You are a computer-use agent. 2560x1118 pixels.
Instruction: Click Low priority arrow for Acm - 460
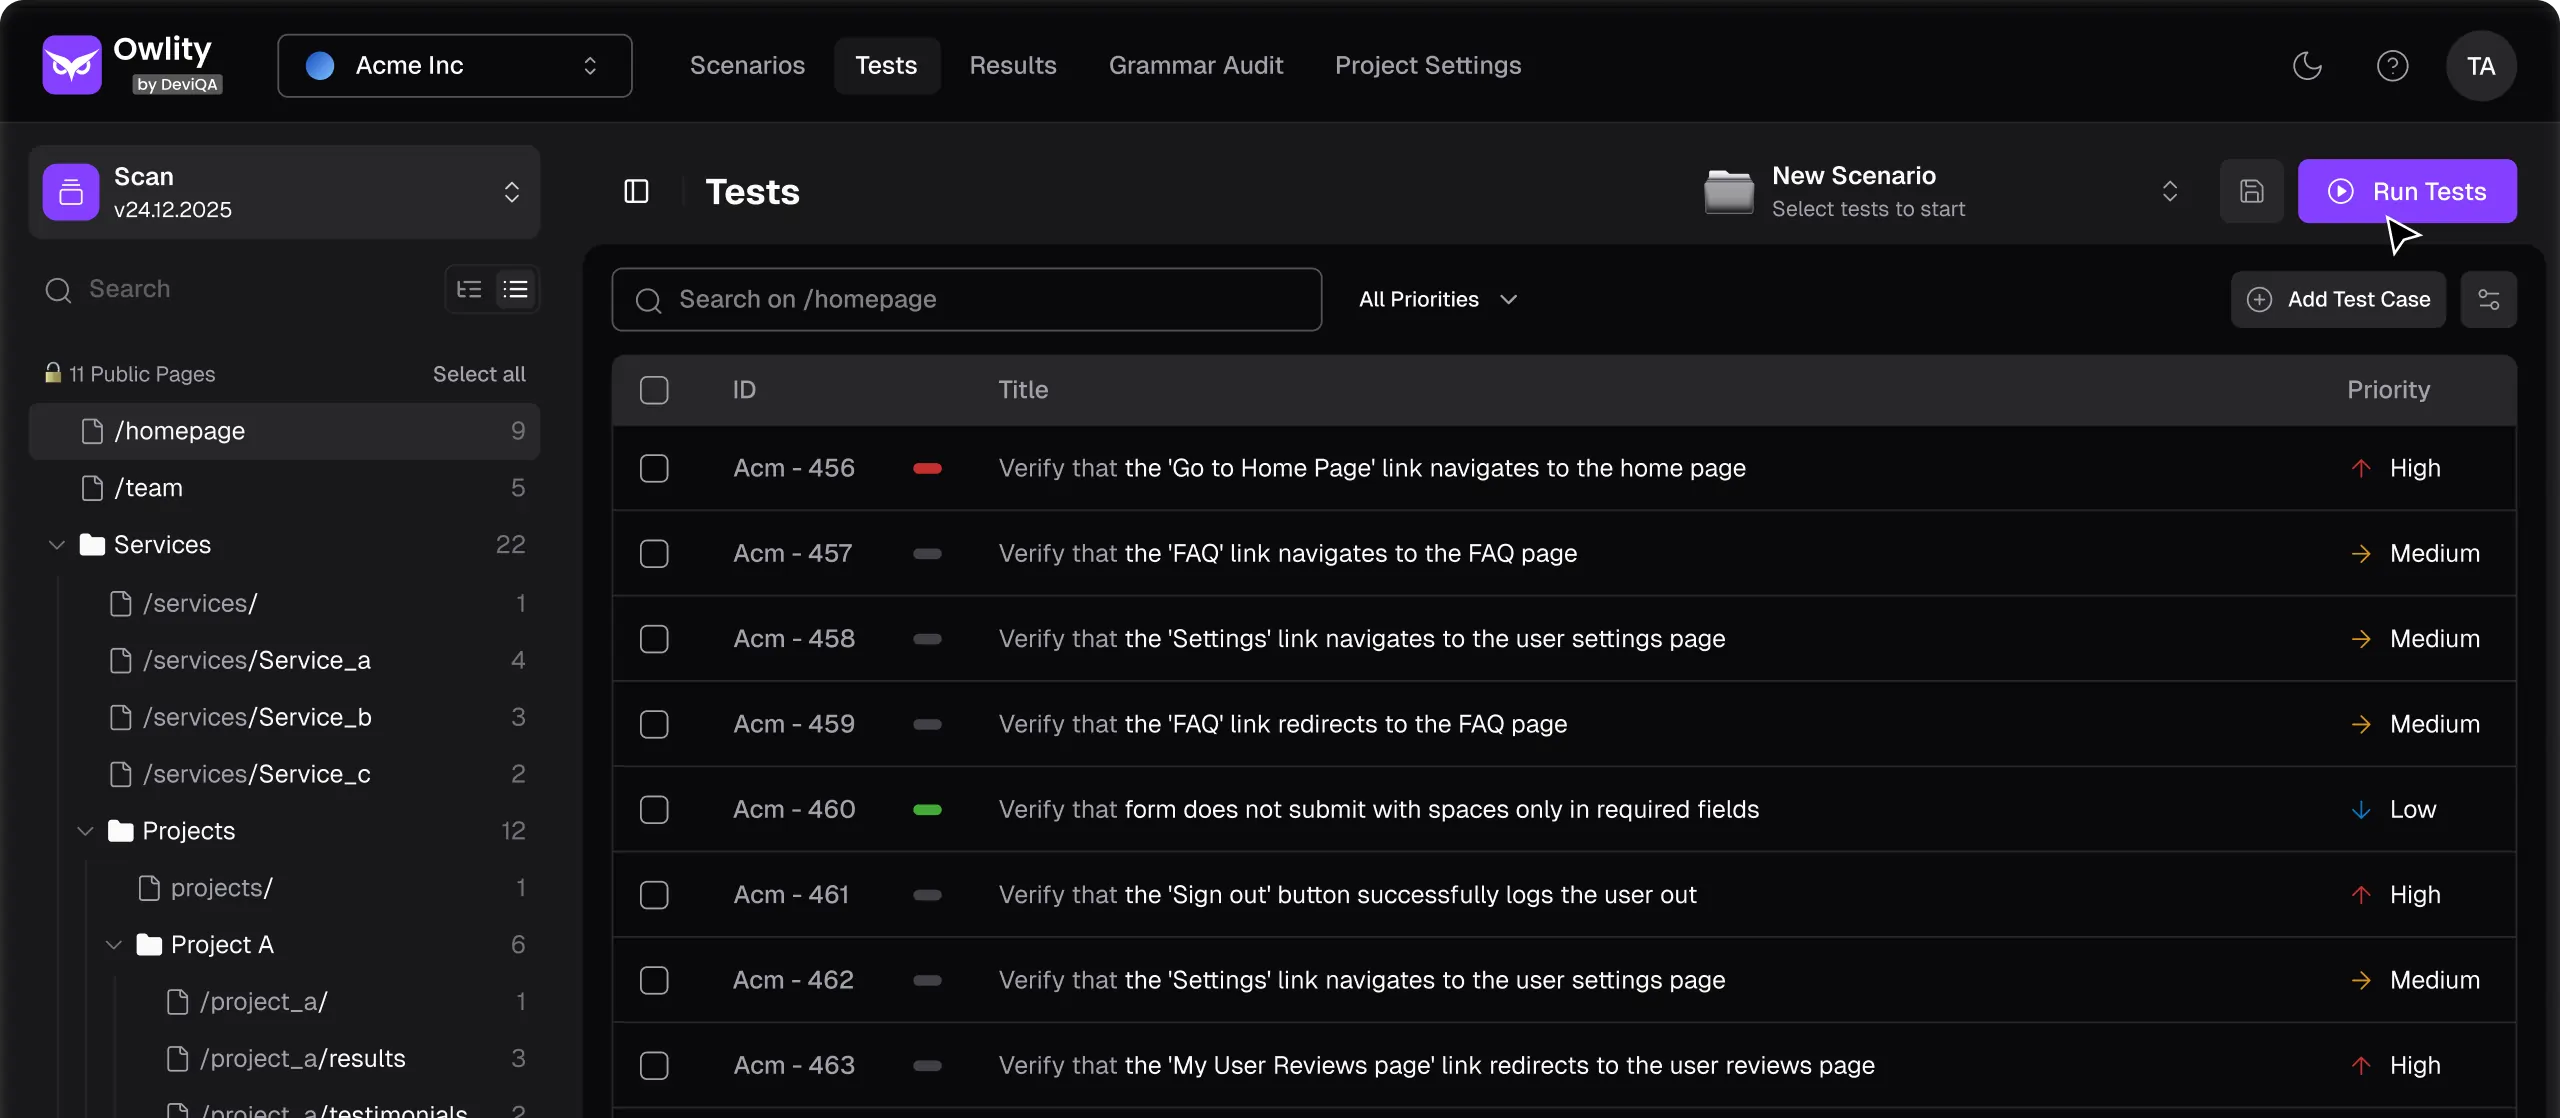click(2361, 809)
